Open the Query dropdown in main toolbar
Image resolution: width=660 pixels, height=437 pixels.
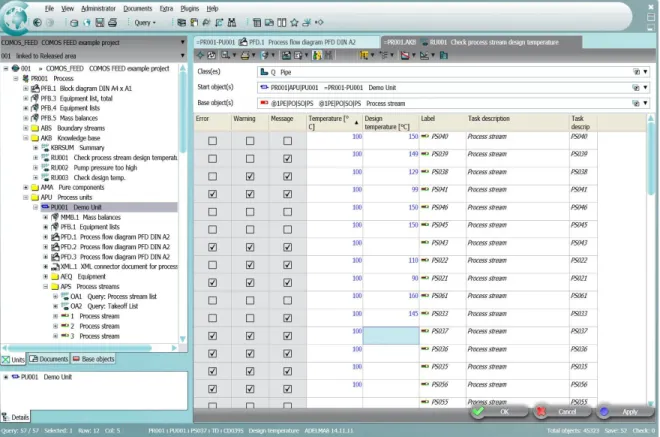(145, 23)
